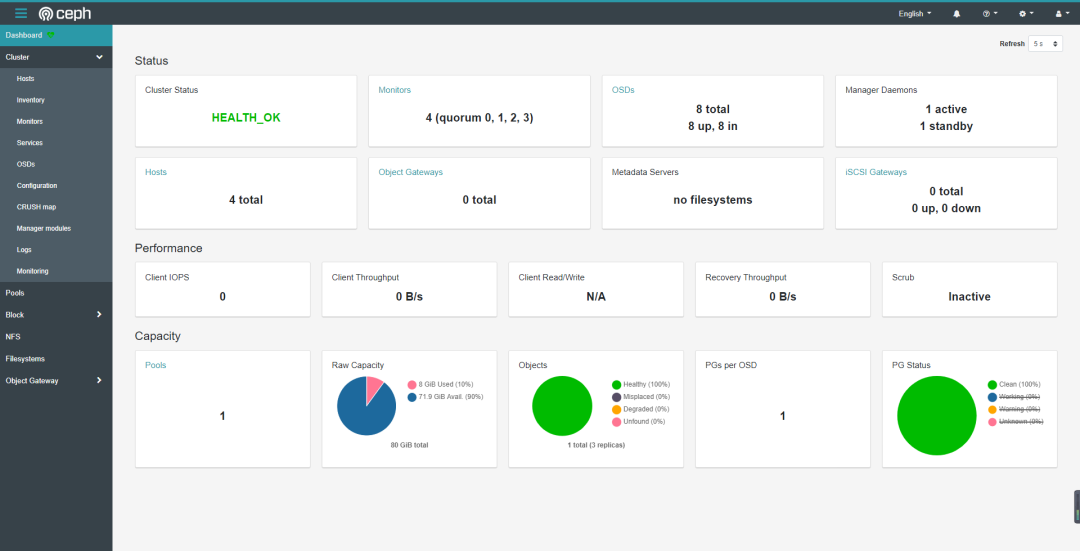Click the Scrub 'Inactive' value
1080x551 pixels.
(970, 297)
